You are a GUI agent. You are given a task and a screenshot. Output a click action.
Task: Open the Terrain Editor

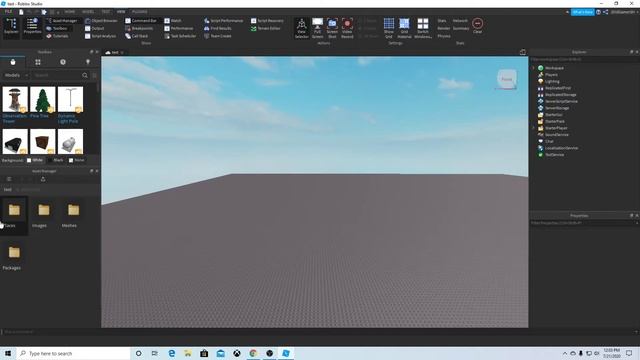(266, 28)
